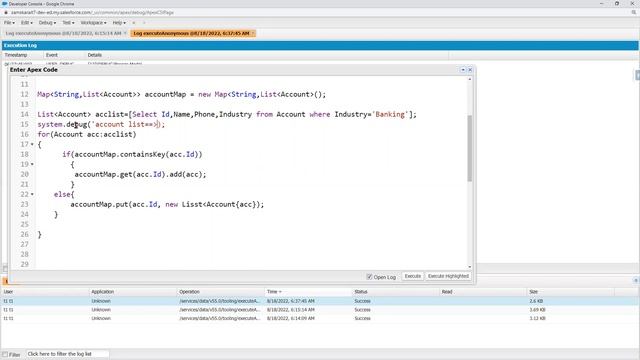Sort logs by the Size column
The height and width of the screenshot is (360, 640).
pyautogui.click(x=571, y=292)
